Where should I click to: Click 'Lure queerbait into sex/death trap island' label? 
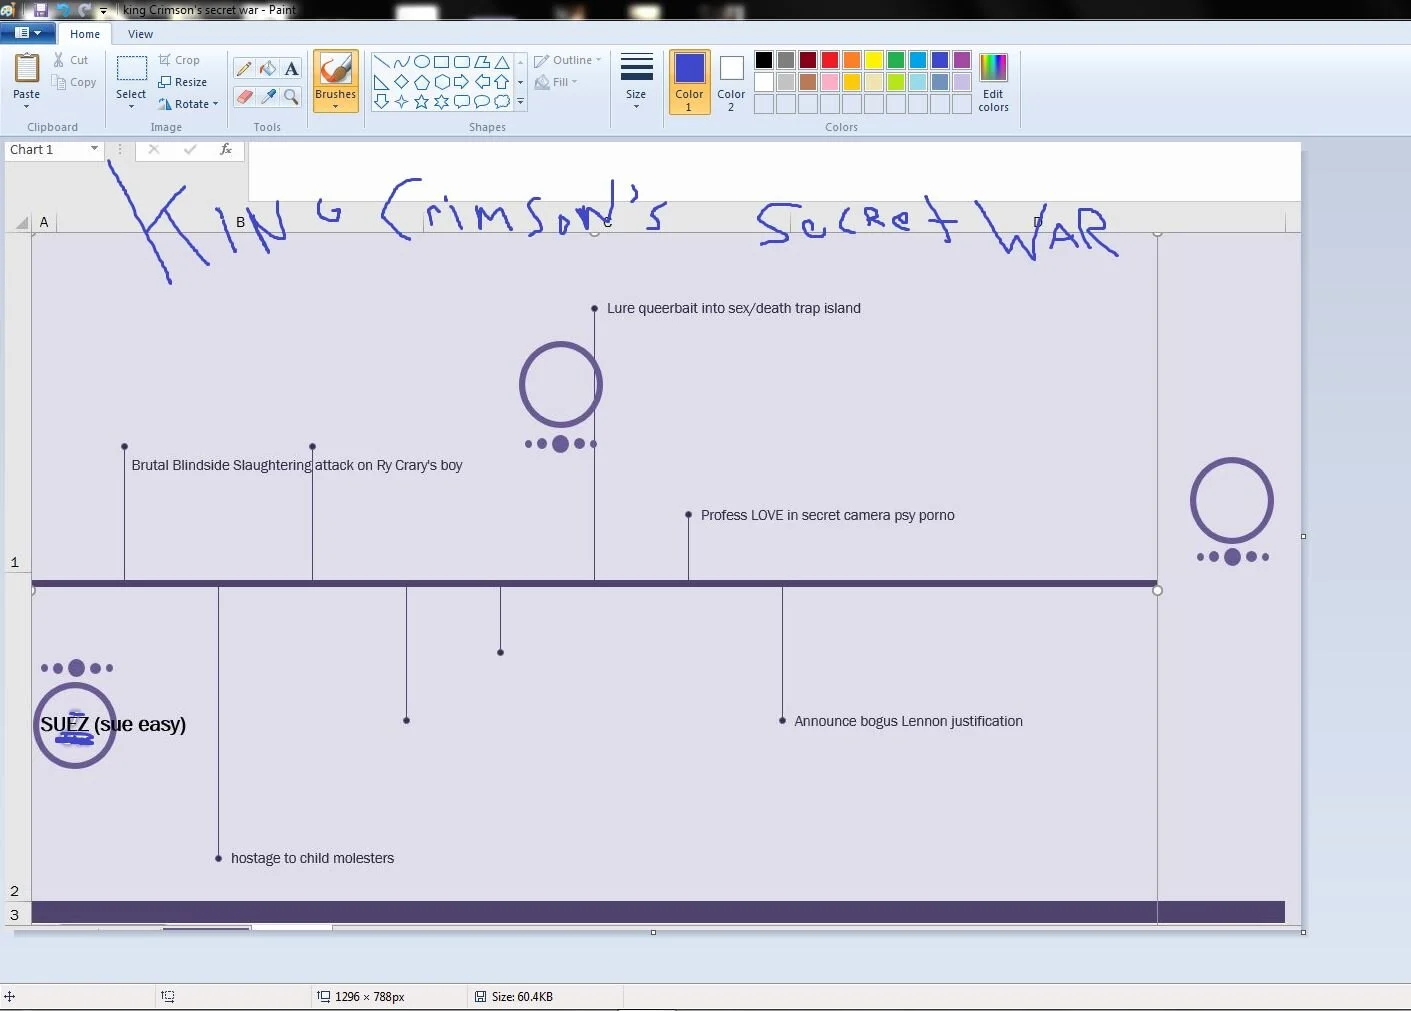pos(734,308)
